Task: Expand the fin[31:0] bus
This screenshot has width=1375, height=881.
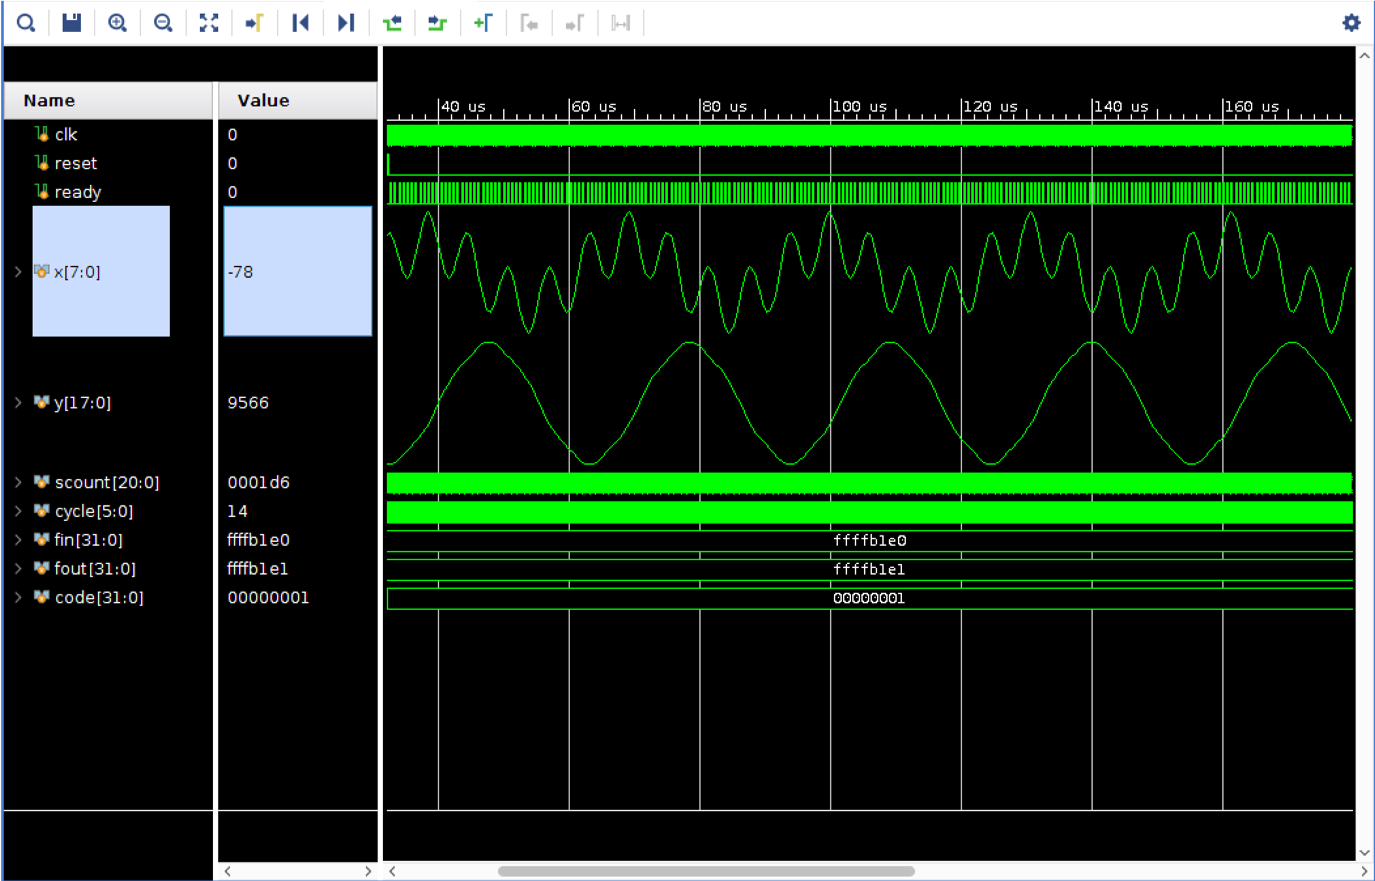Action: click(x=18, y=540)
